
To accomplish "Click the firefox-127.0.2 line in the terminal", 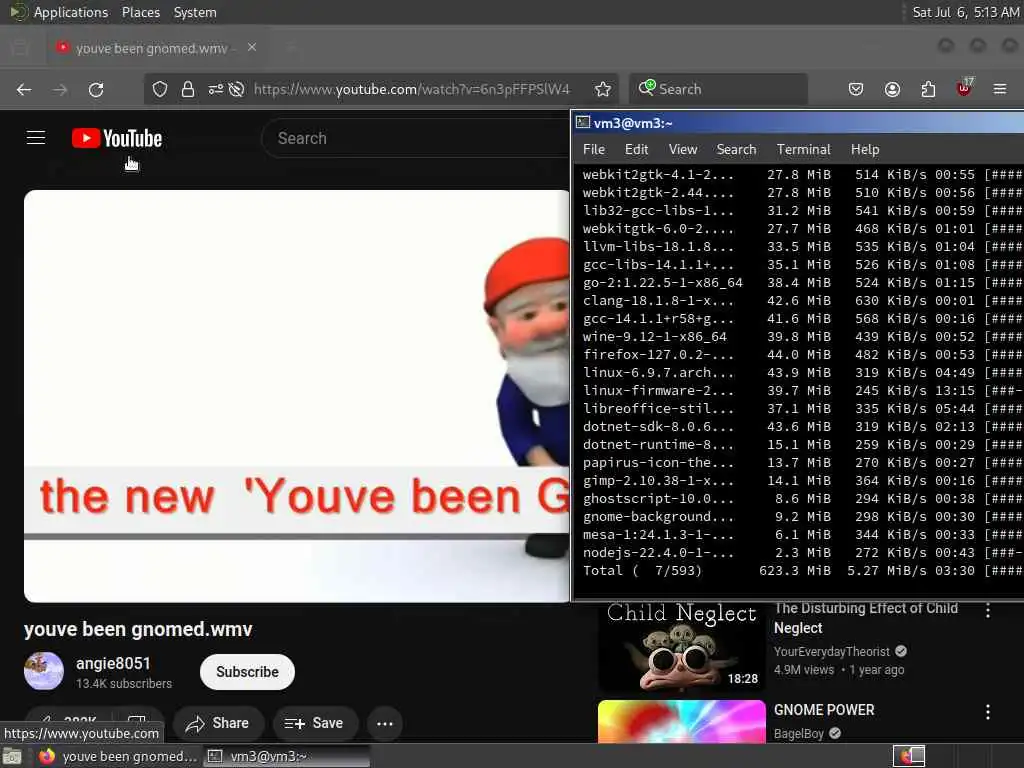I will click(x=802, y=355).
